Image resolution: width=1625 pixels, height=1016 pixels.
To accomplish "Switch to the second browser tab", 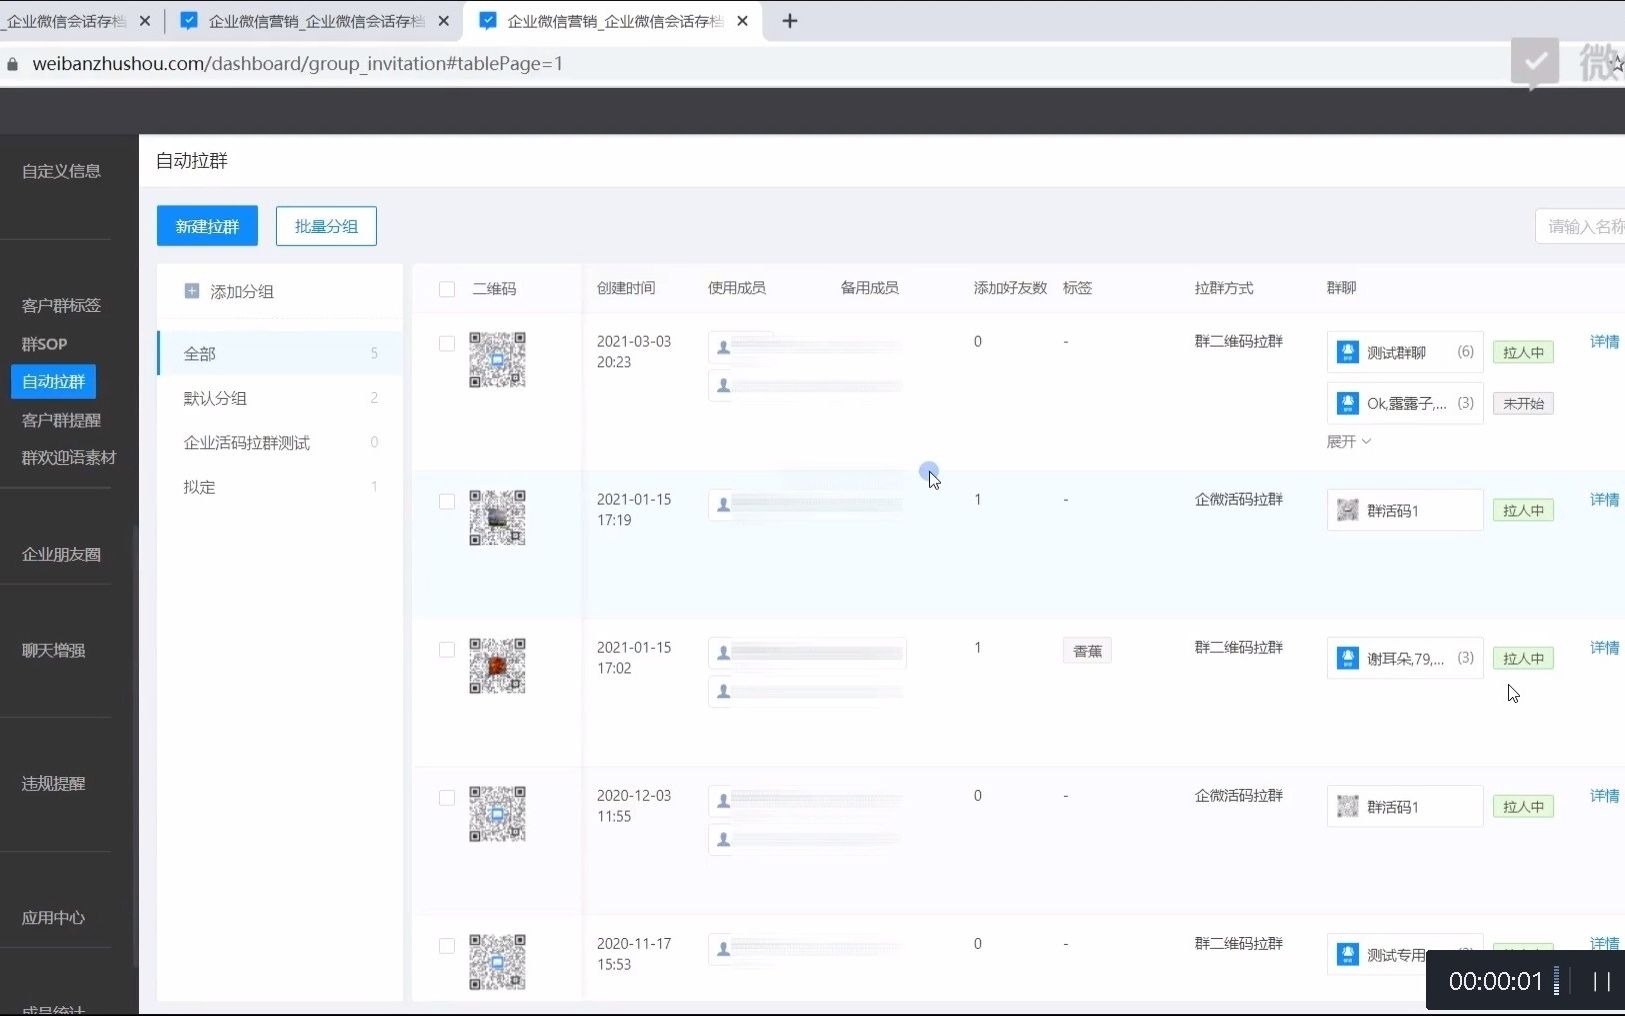I will [x=314, y=21].
